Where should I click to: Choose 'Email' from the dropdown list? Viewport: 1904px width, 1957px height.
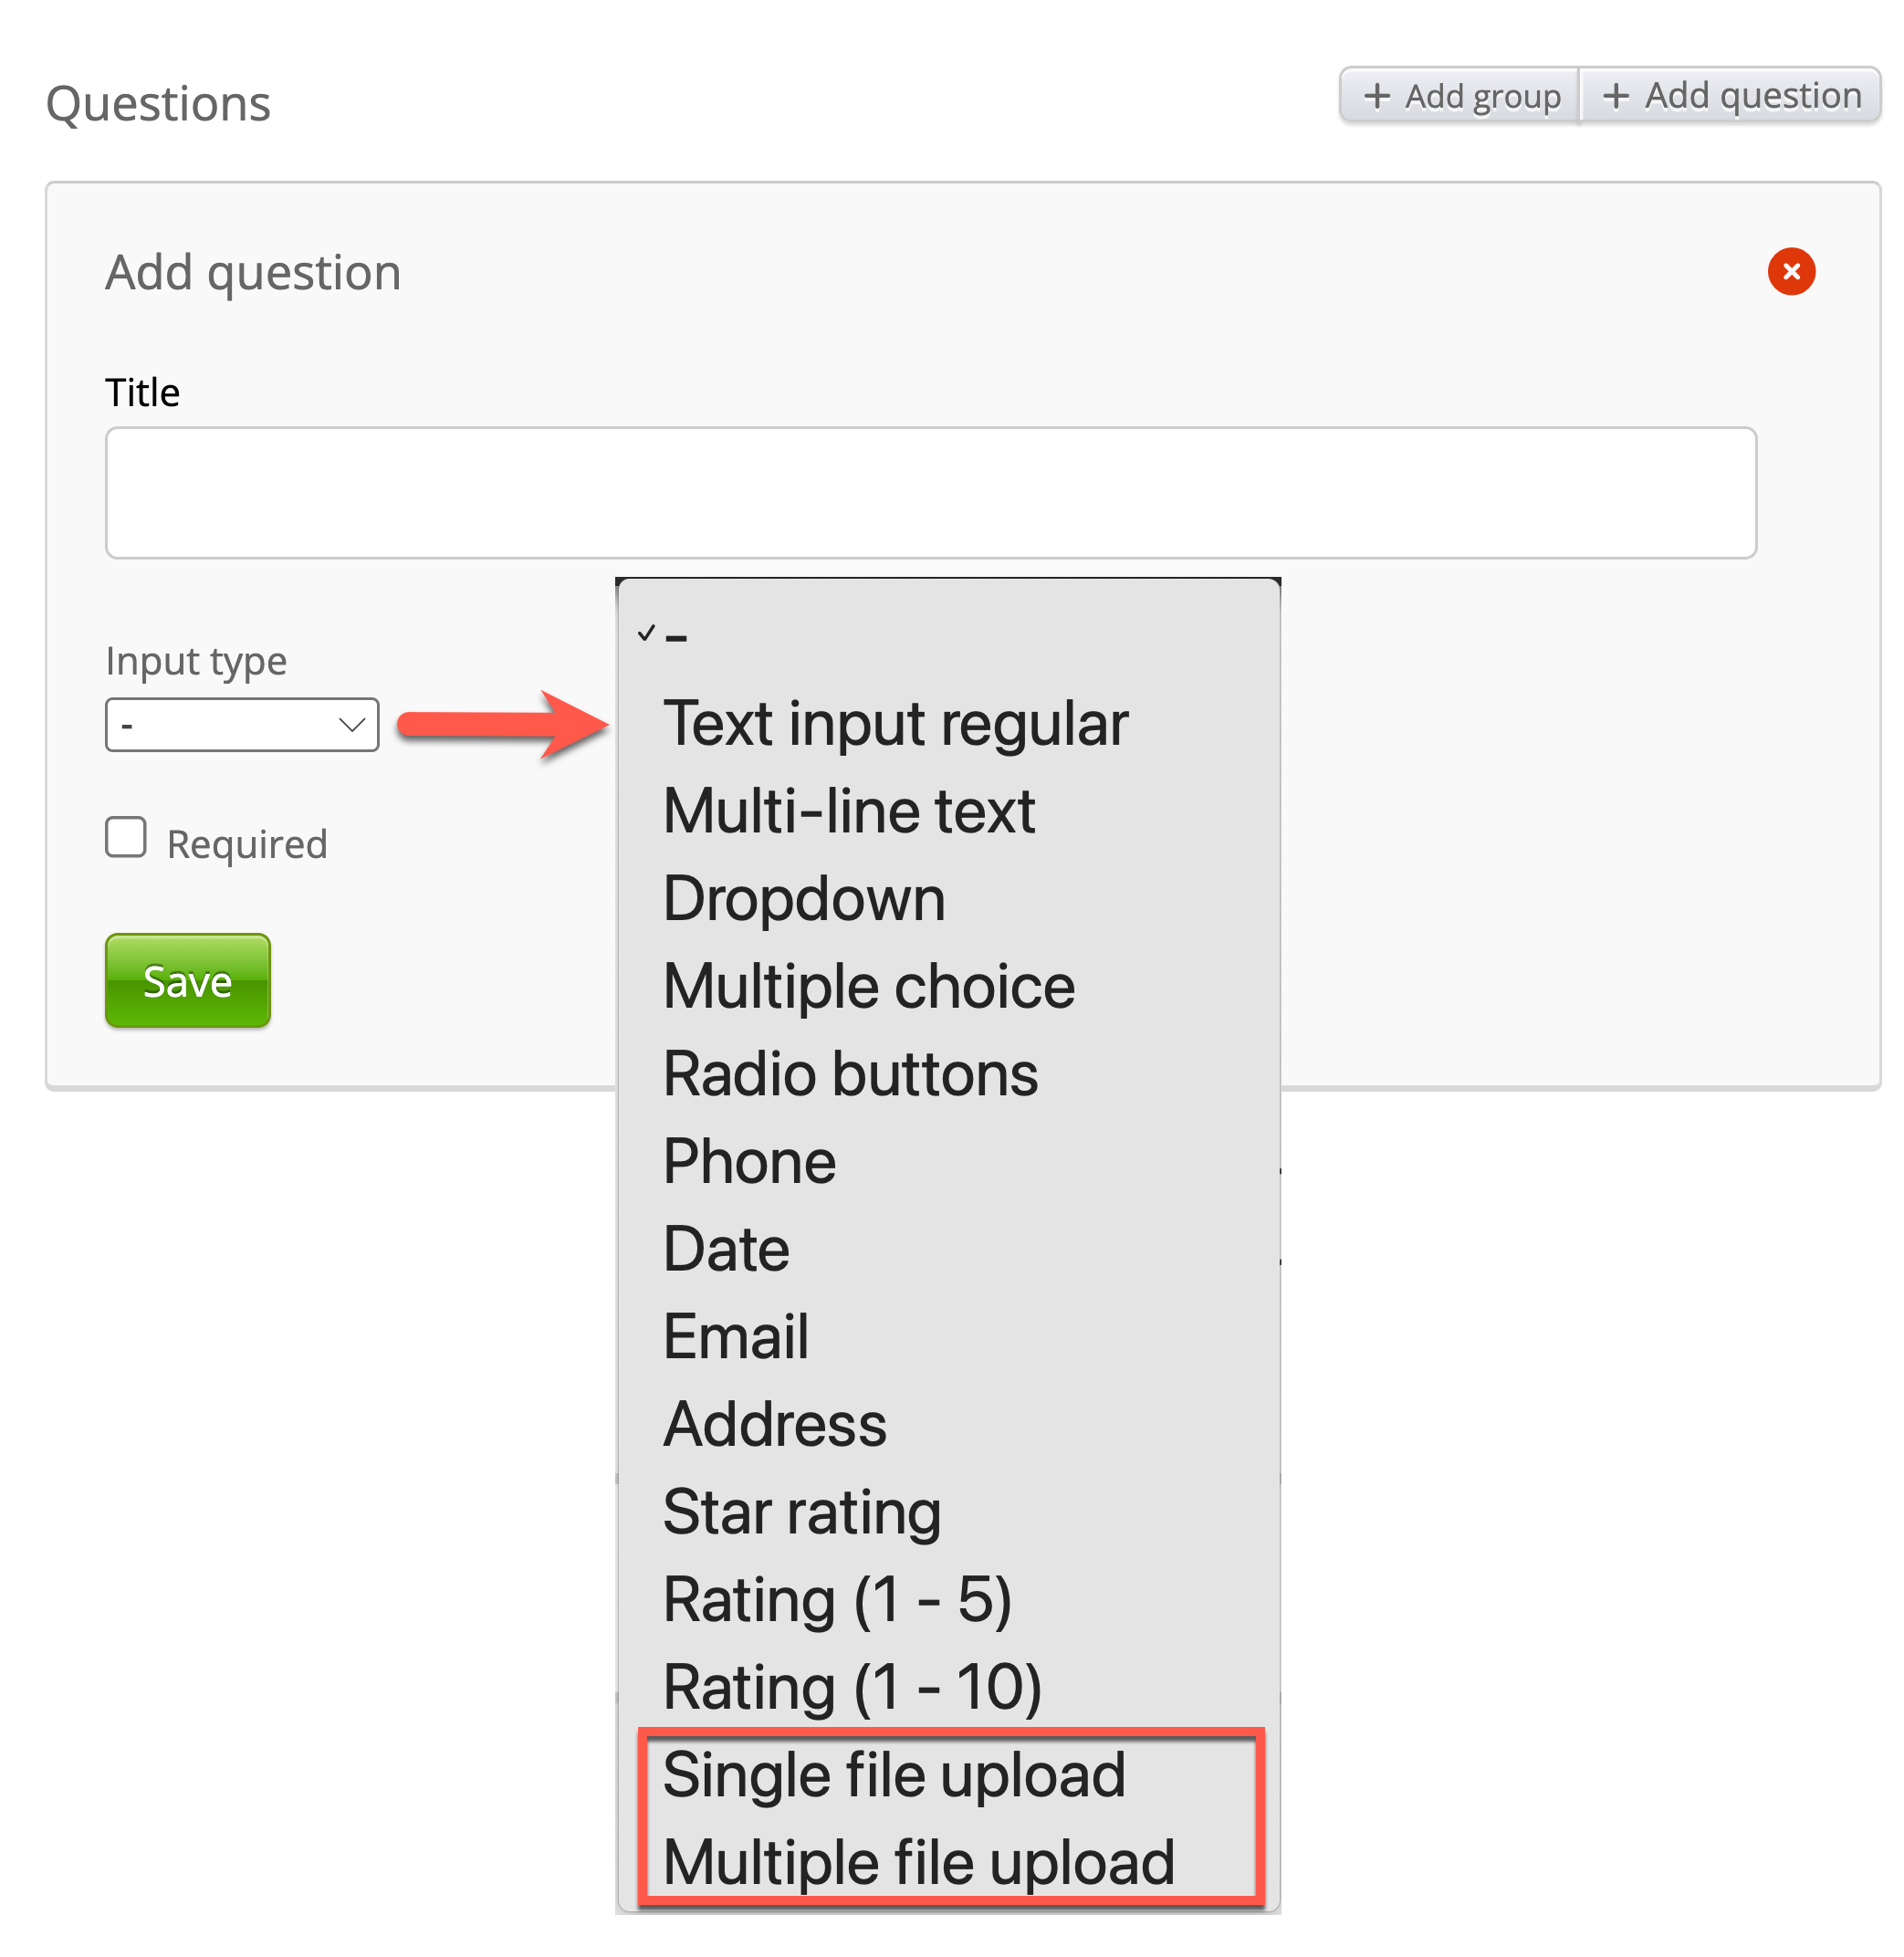coord(736,1337)
